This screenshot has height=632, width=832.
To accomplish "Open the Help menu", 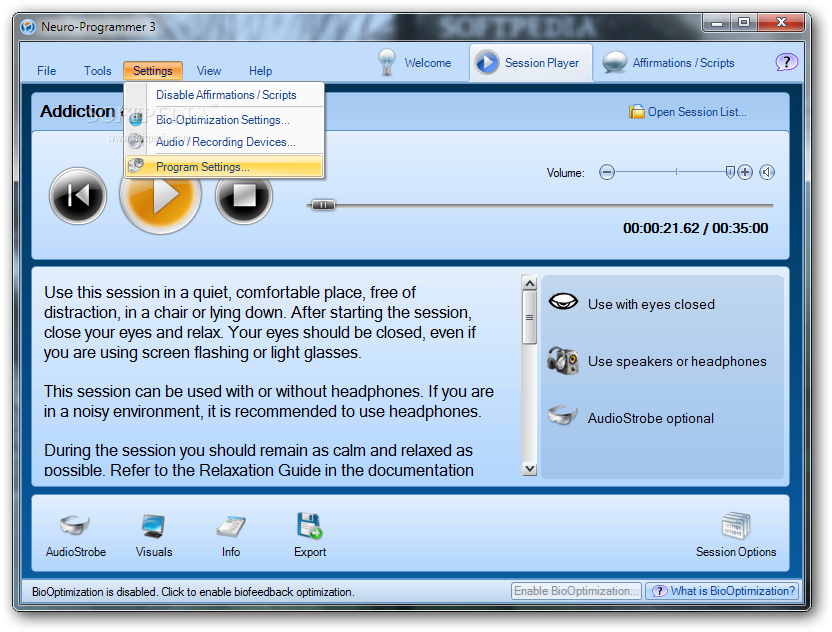I will click(x=261, y=71).
